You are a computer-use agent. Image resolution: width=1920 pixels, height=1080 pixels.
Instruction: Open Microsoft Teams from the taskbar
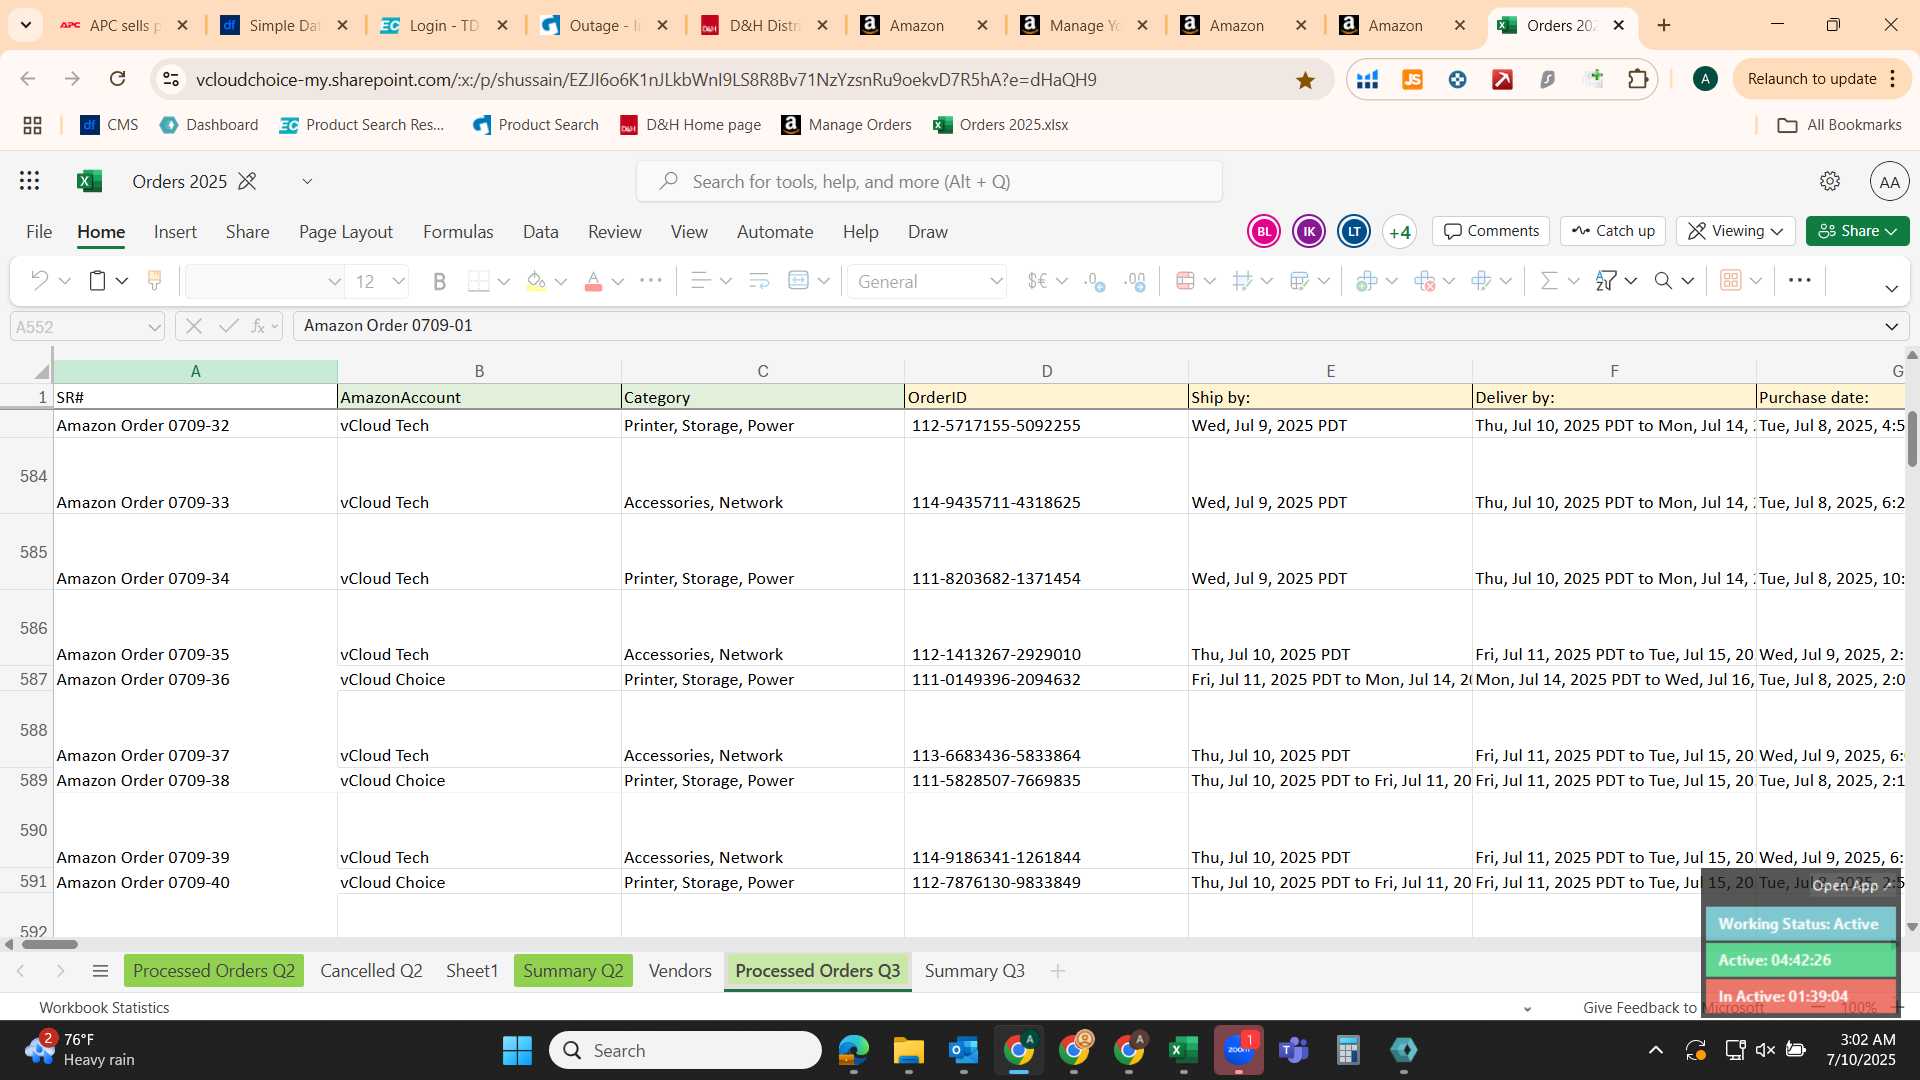coord(1294,1051)
